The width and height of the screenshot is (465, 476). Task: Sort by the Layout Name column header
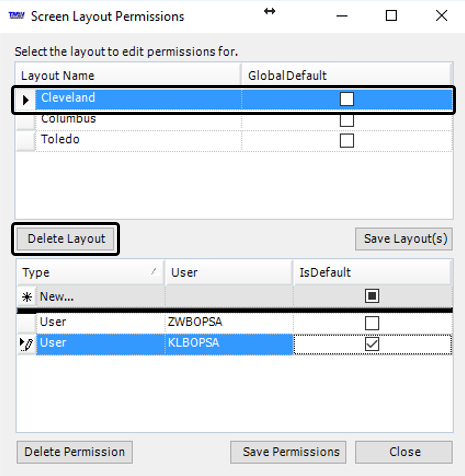(129, 75)
